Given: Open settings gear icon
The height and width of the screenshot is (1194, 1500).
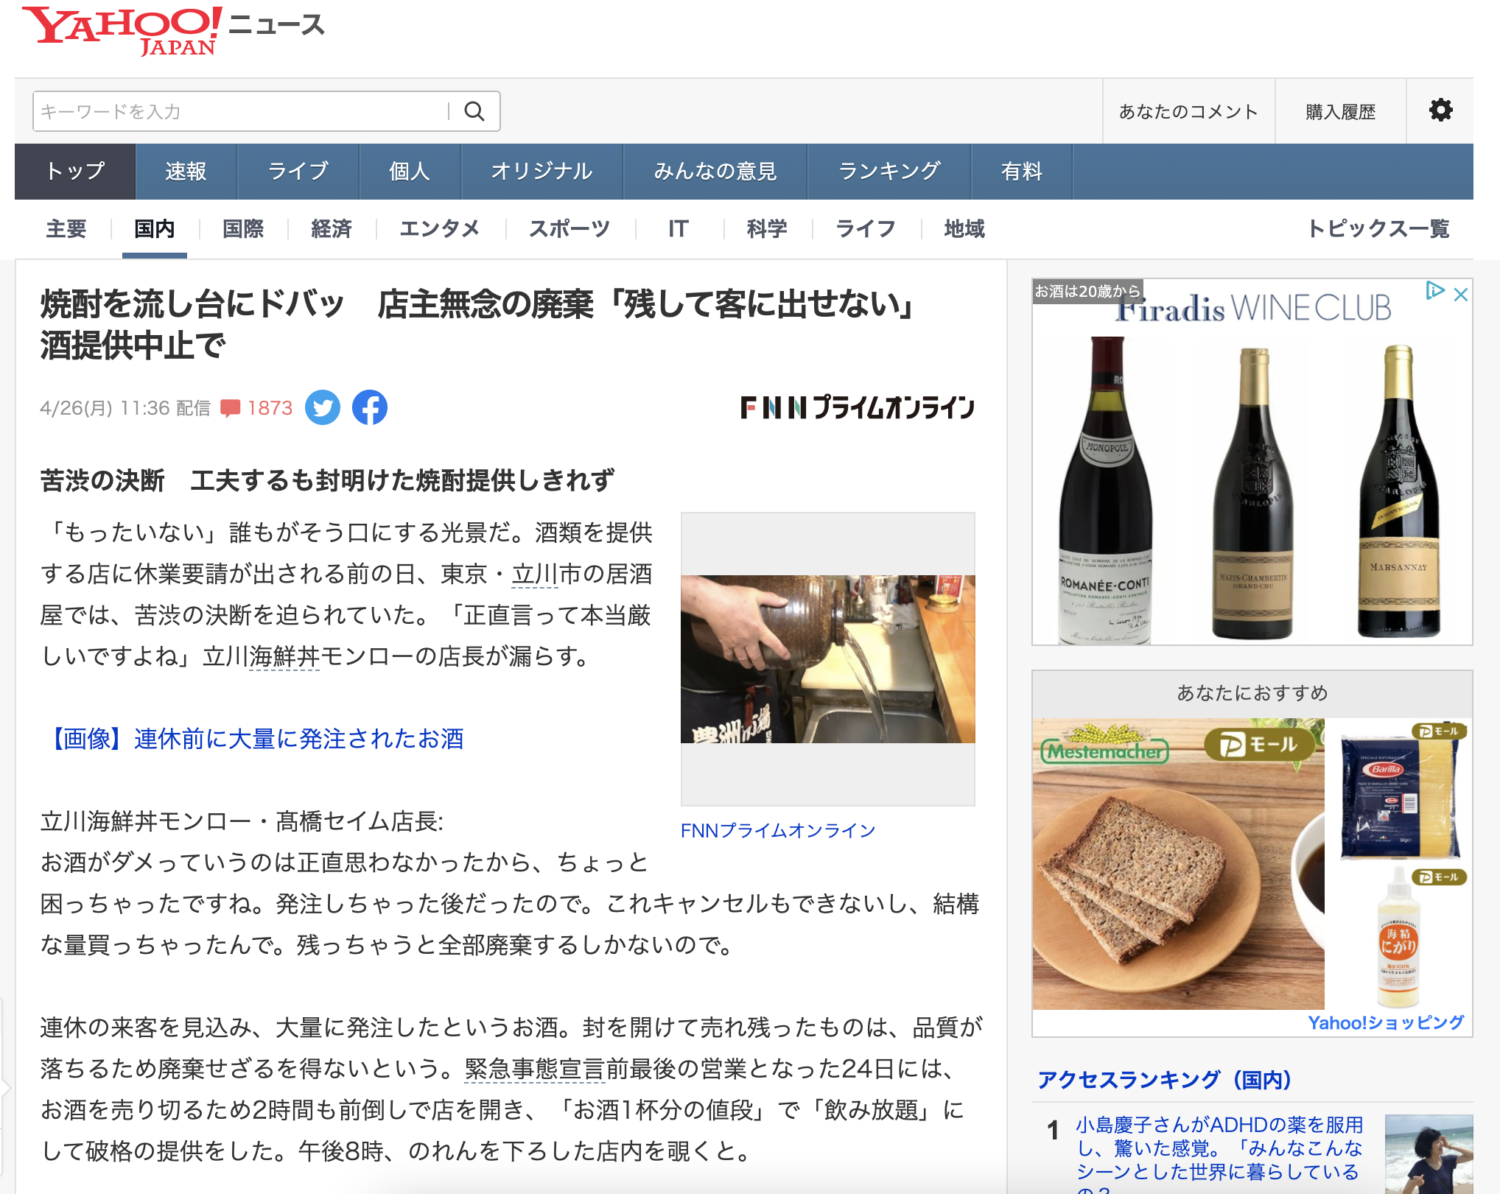Looking at the screenshot, I should point(1440,110).
